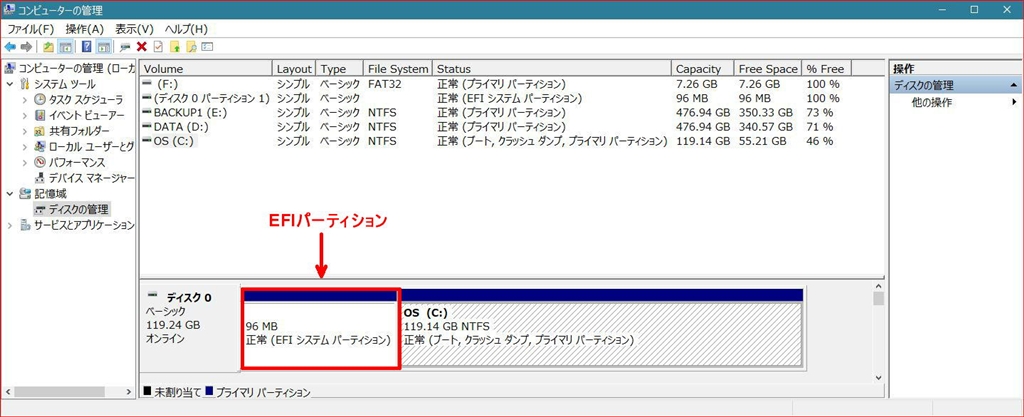Click the 共有フォルダー icon
This screenshot has width=1024, height=417.
[40, 131]
